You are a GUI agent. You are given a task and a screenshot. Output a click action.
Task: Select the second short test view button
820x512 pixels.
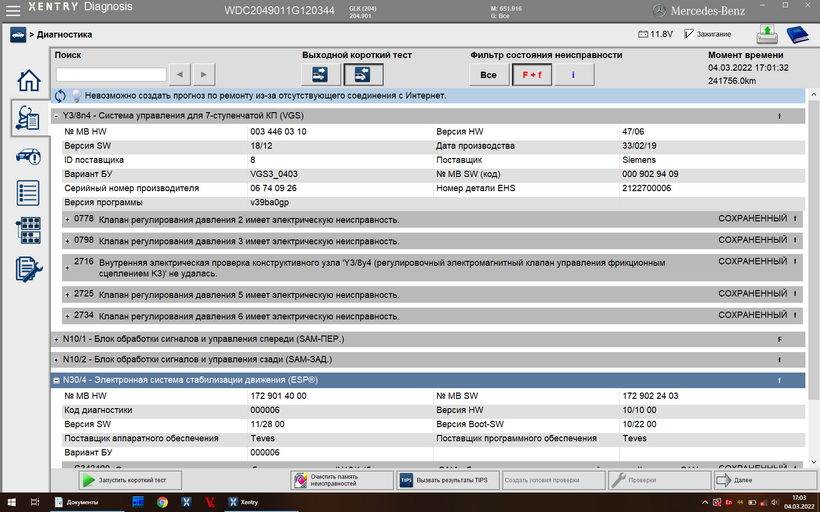(363, 74)
